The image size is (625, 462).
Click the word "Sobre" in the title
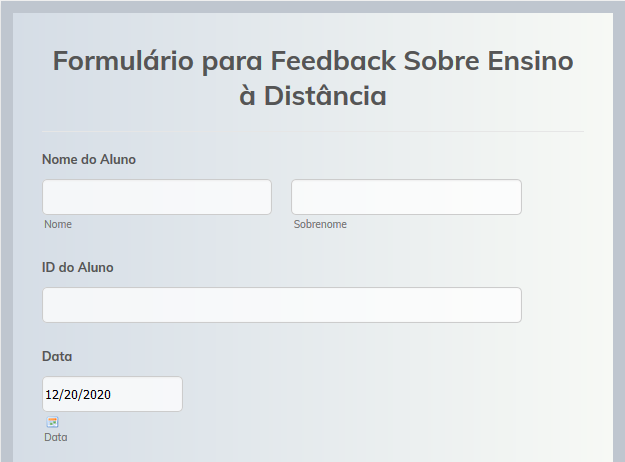click(x=441, y=61)
